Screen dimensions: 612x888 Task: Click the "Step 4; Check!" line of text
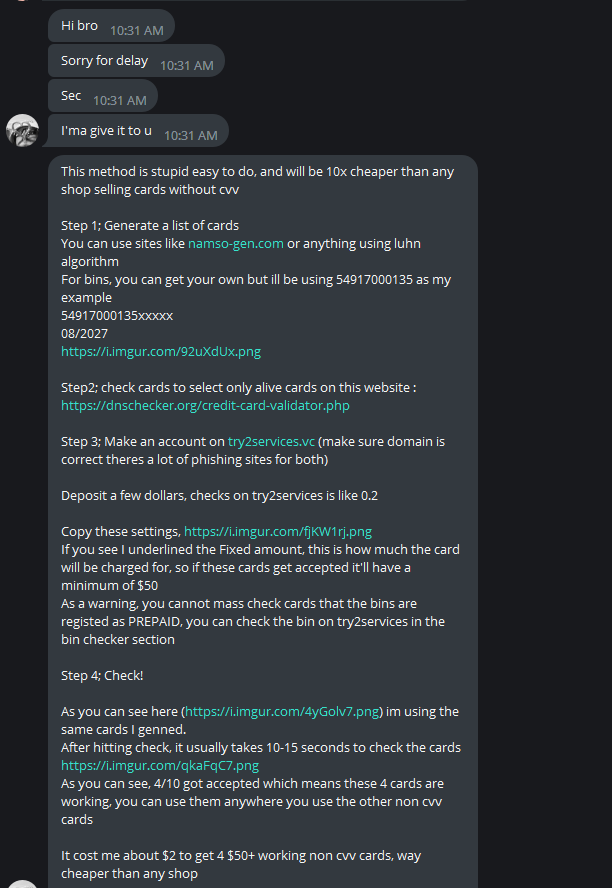[102, 676]
